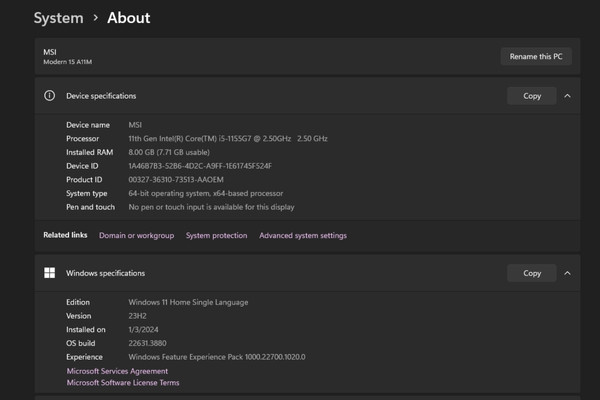Image resolution: width=600 pixels, height=400 pixels.
Task: Select the Pen and touch value text
Action: [x=211, y=207]
